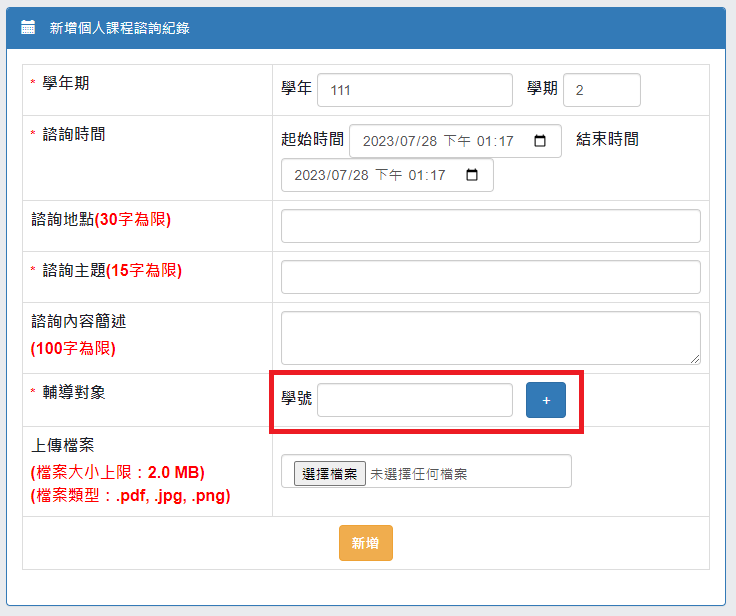Click the 未選擇任何檔案 file status text
The height and width of the screenshot is (616, 736).
point(419,474)
